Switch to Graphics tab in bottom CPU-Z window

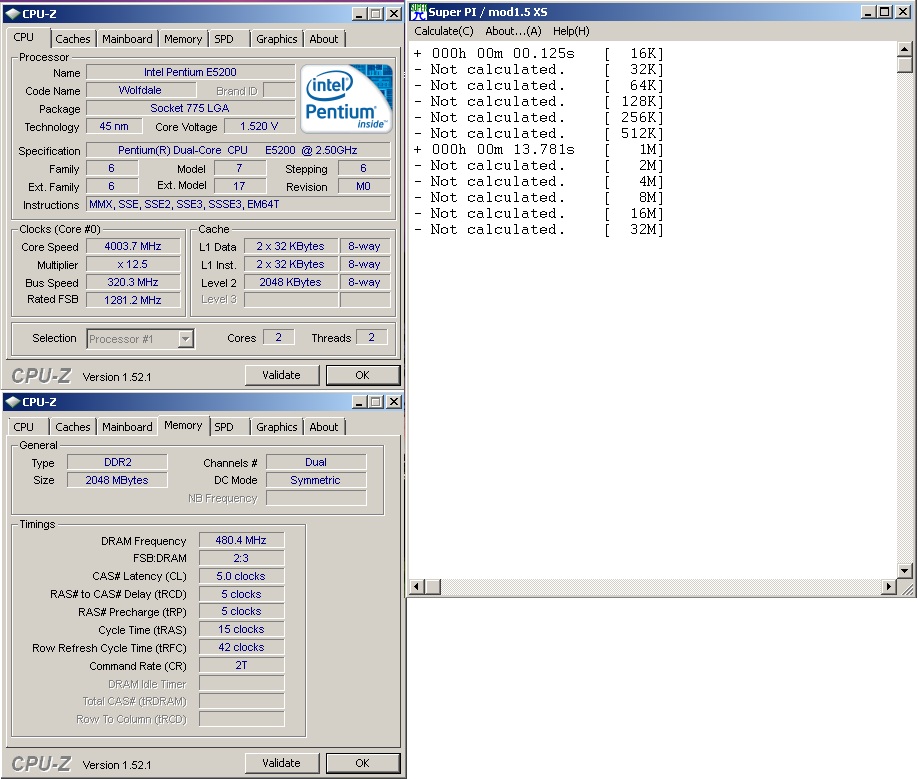coord(276,427)
